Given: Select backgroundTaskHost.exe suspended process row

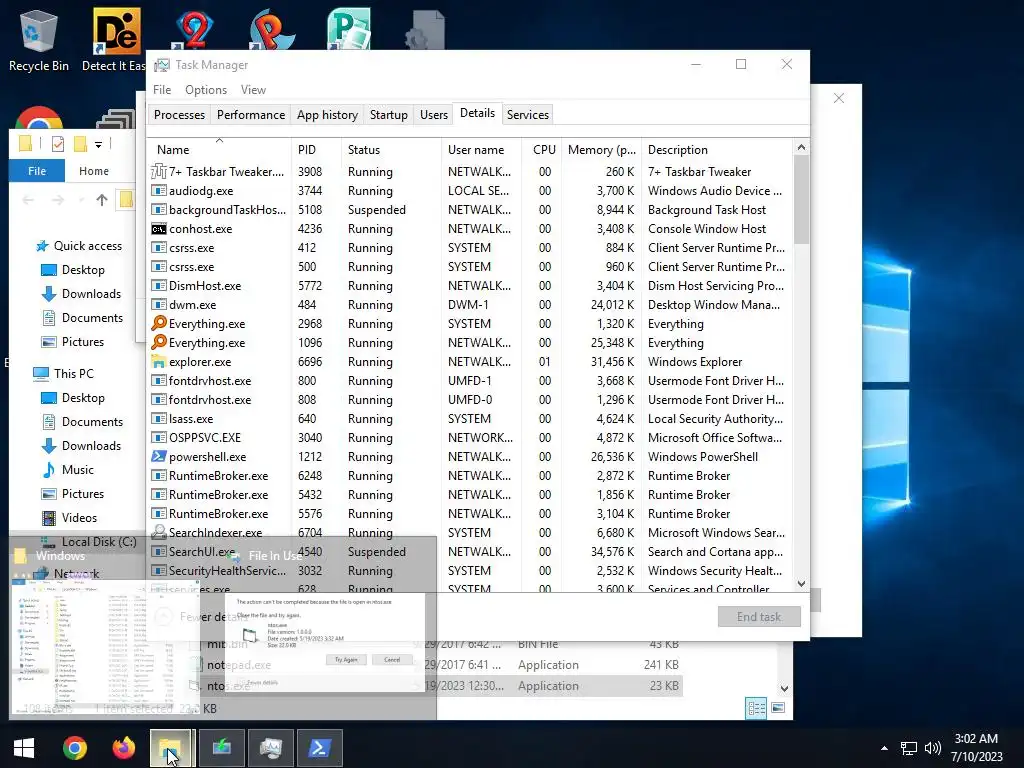Looking at the screenshot, I should click(x=470, y=210).
